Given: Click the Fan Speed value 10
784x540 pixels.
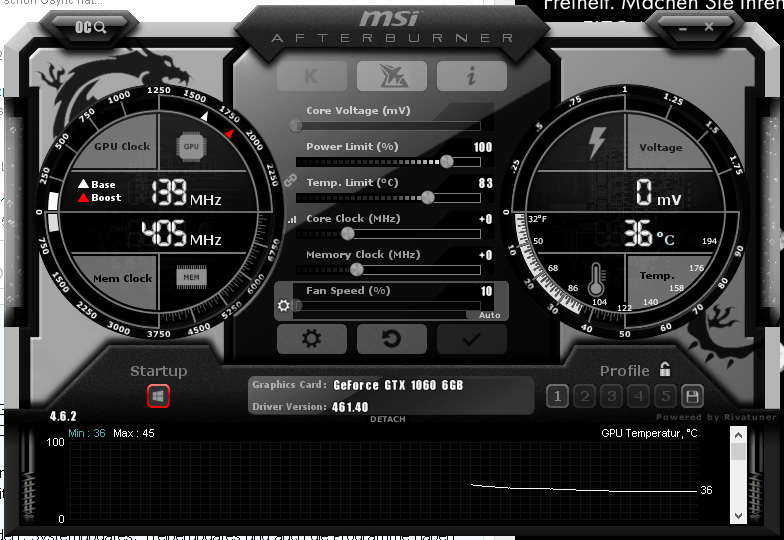Looking at the screenshot, I should [x=486, y=291].
